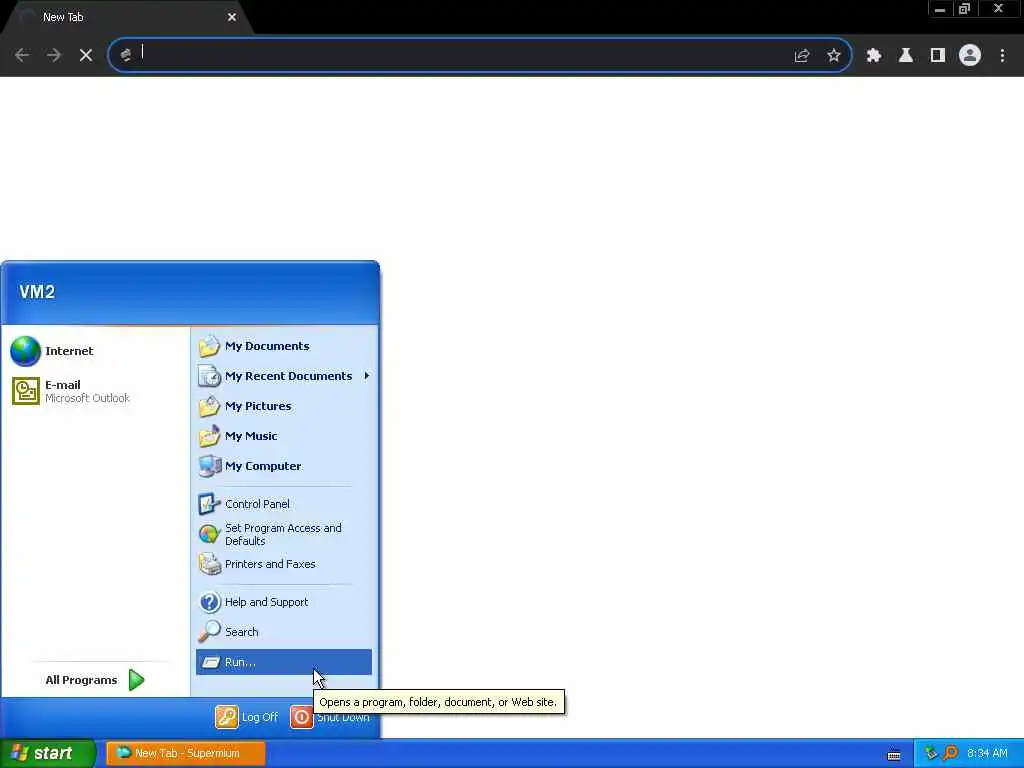Click the browser forward arrow
This screenshot has width=1024, height=768.
point(54,56)
